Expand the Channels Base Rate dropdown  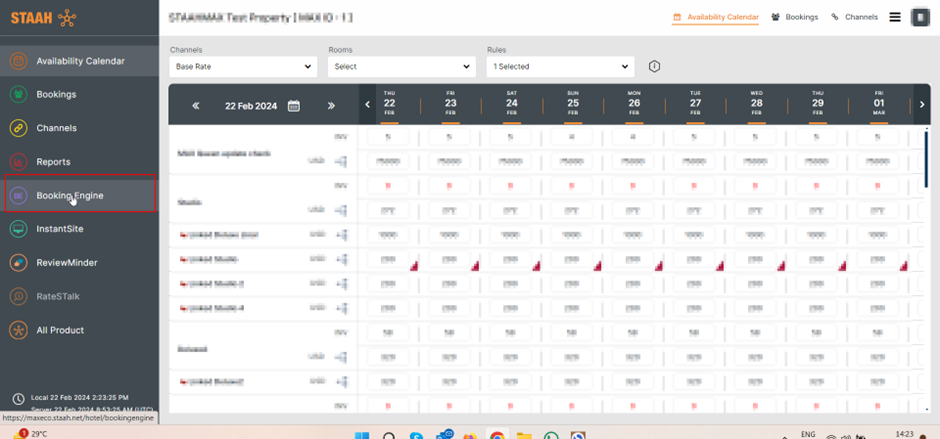pyautogui.click(x=243, y=67)
